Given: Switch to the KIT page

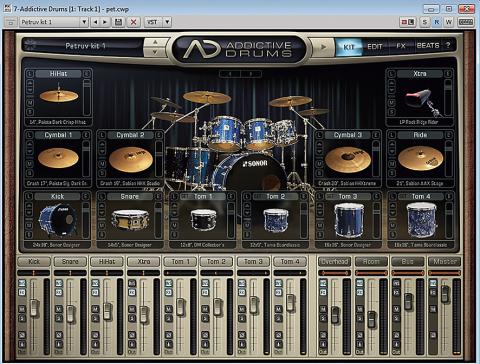Looking at the screenshot, I should click(349, 47).
